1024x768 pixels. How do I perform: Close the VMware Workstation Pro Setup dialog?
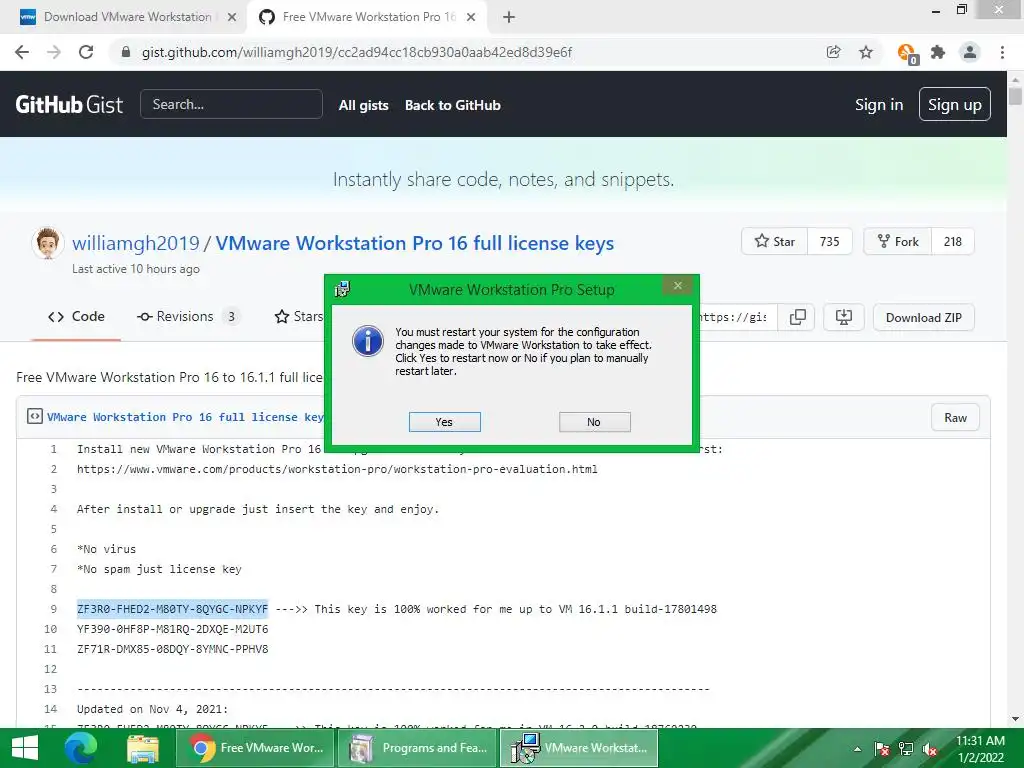click(x=678, y=285)
